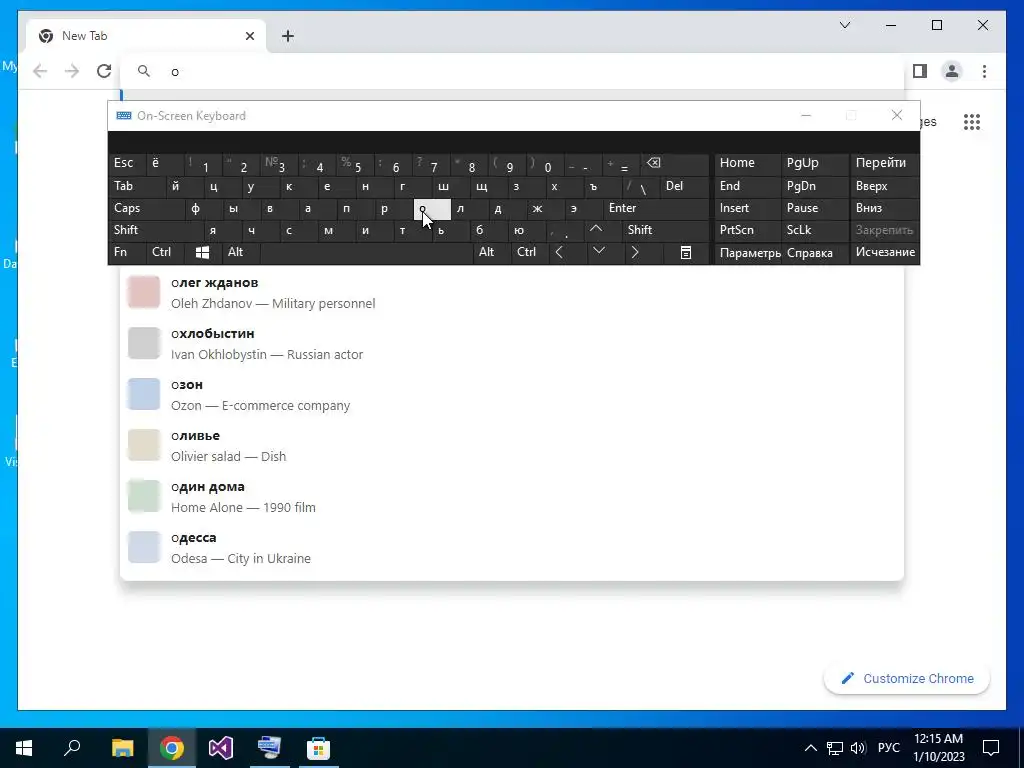Open network icon in system tray
The width and height of the screenshot is (1024, 768).
(835, 748)
